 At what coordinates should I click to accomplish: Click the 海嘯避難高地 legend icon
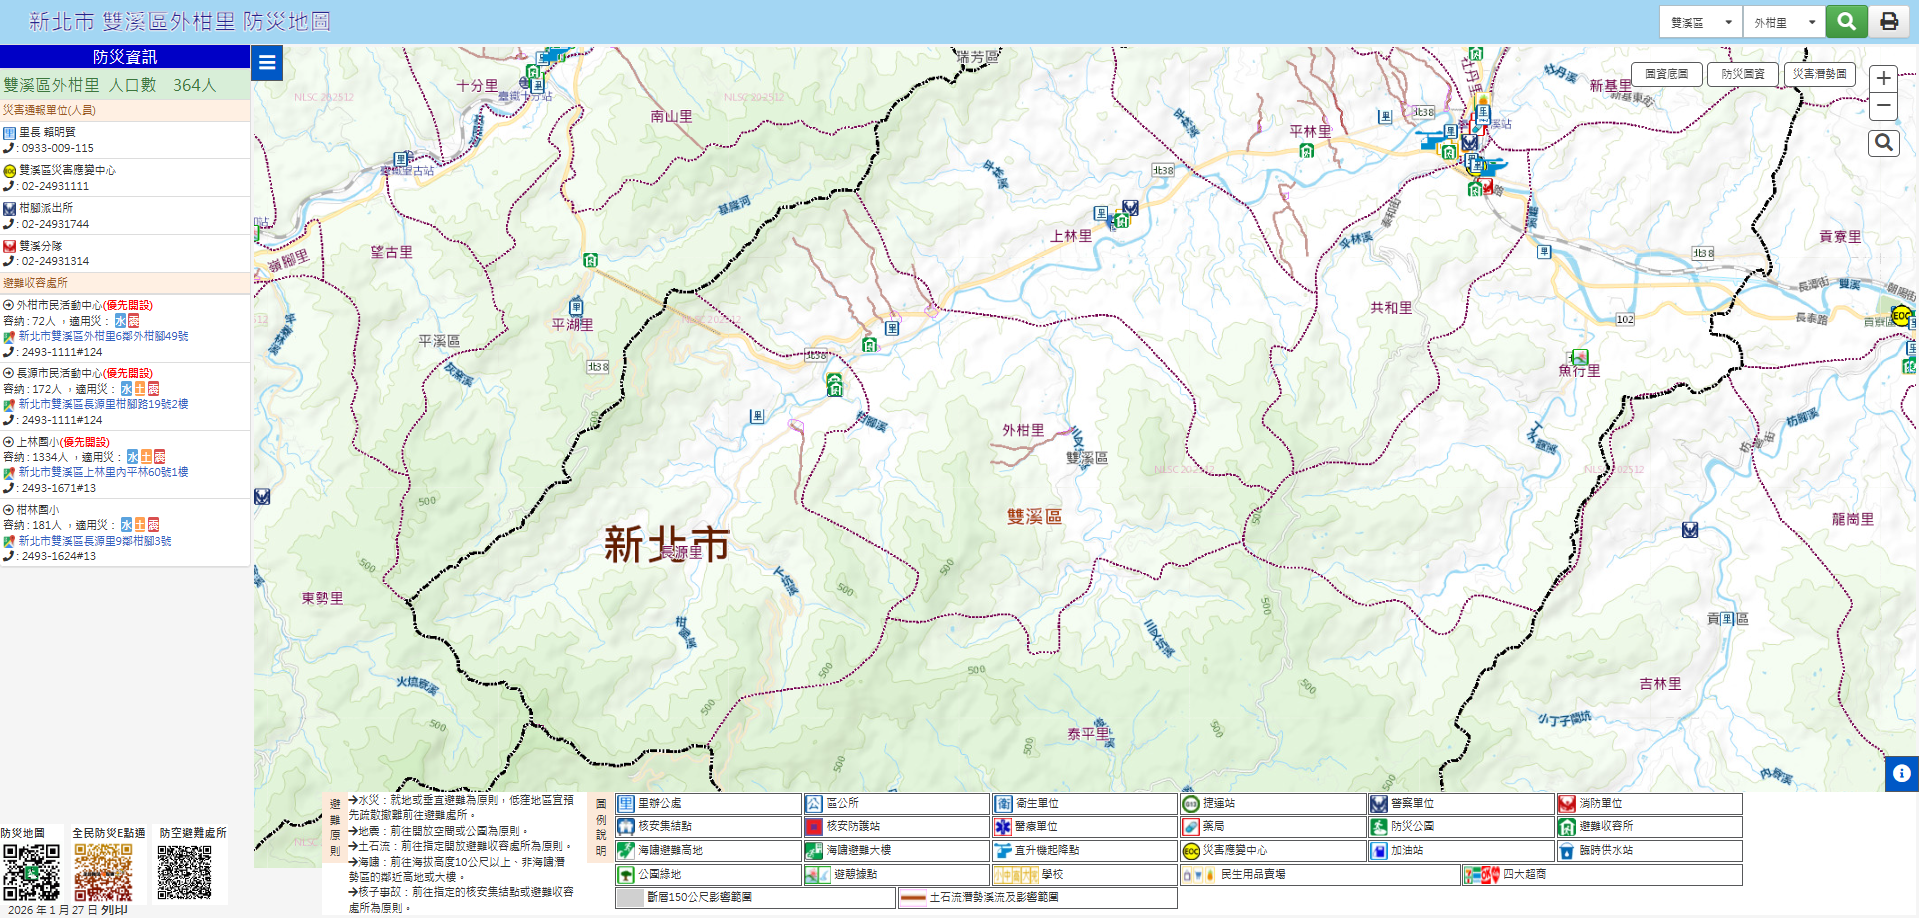626,851
